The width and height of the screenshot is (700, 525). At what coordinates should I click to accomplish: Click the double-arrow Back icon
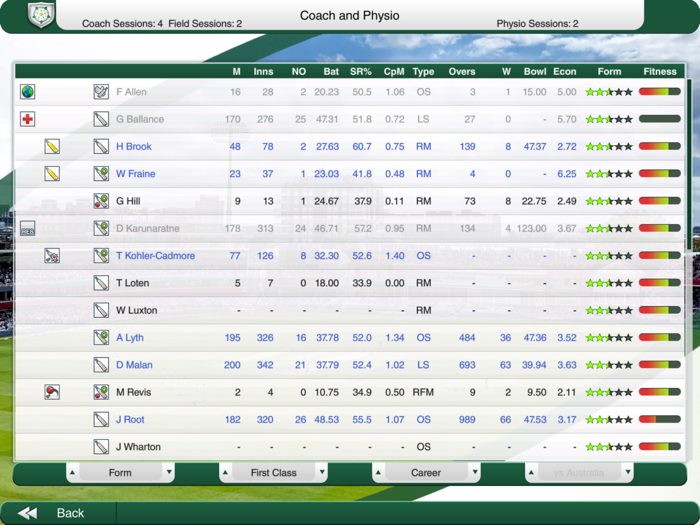point(28,513)
